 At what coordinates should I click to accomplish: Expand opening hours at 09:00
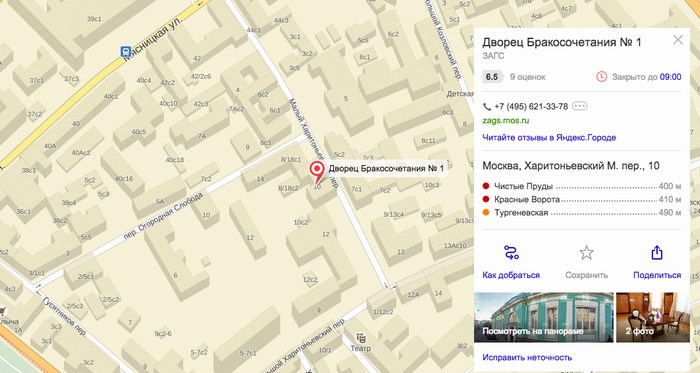click(671, 77)
